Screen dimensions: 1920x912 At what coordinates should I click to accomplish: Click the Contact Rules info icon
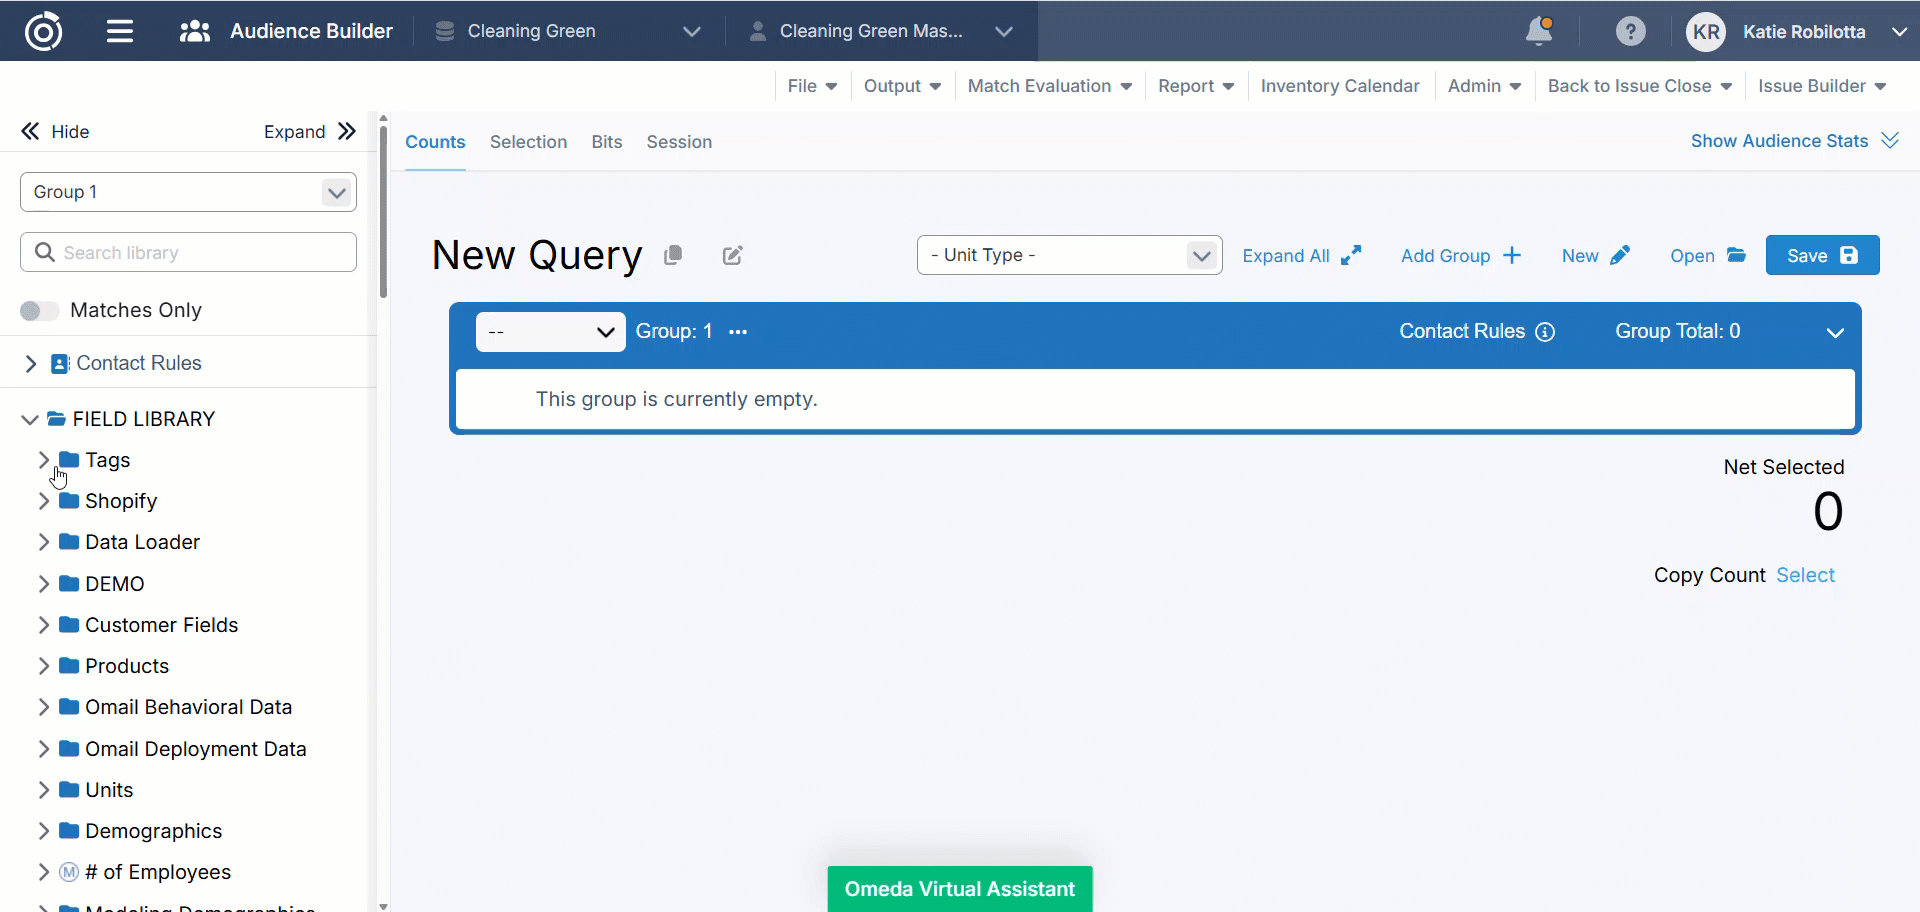pos(1545,332)
